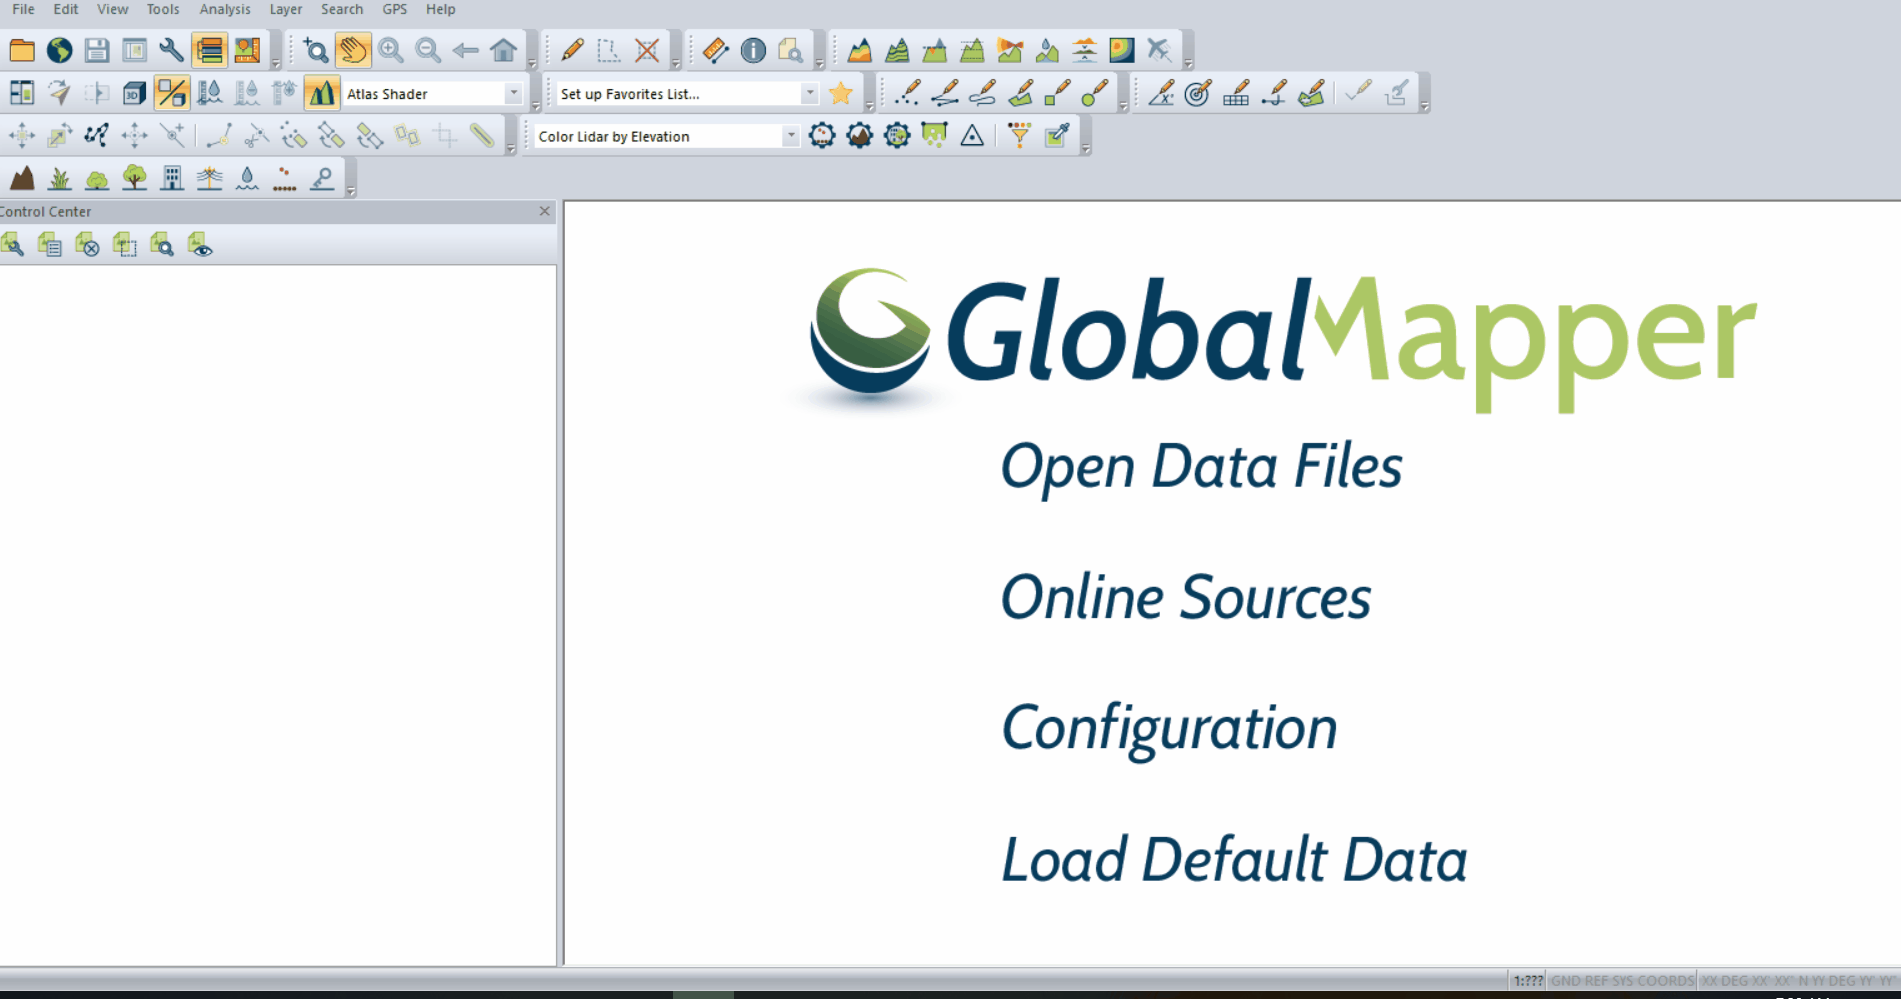Toggle layer visibility eye icon in Control Center

click(200, 245)
